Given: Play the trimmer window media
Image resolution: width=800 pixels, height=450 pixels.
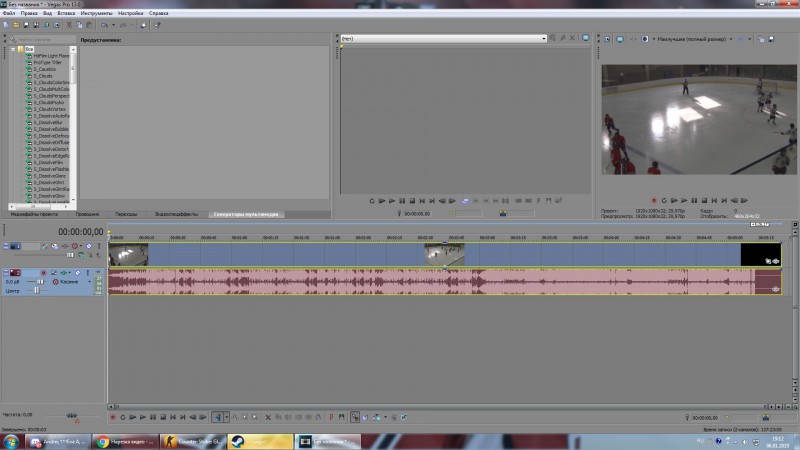Looking at the screenshot, I should point(392,201).
